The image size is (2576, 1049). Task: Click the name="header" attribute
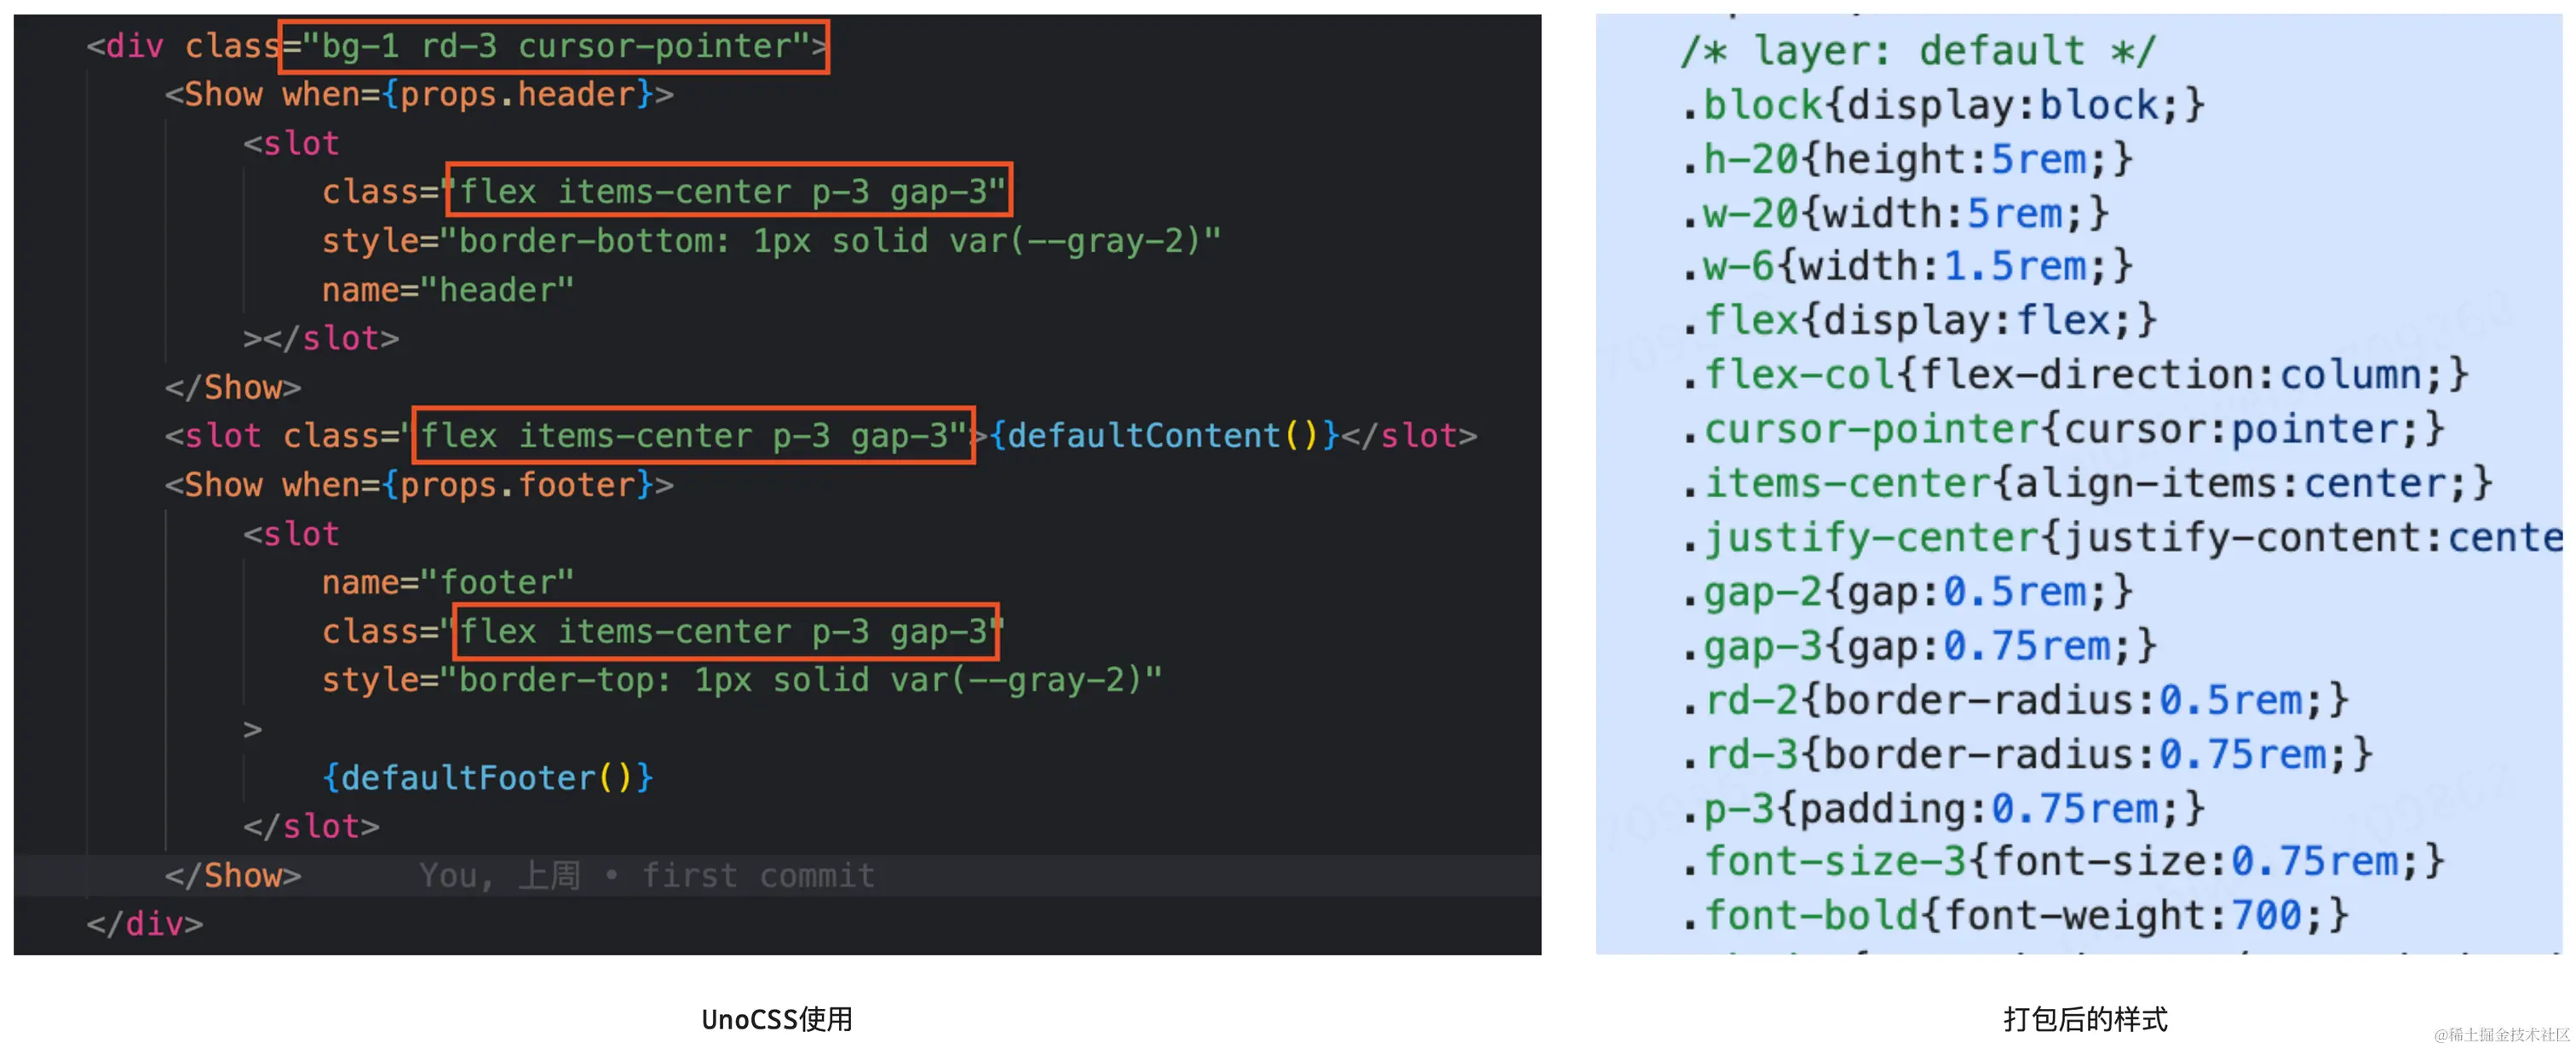pyautogui.click(x=447, y=290)
